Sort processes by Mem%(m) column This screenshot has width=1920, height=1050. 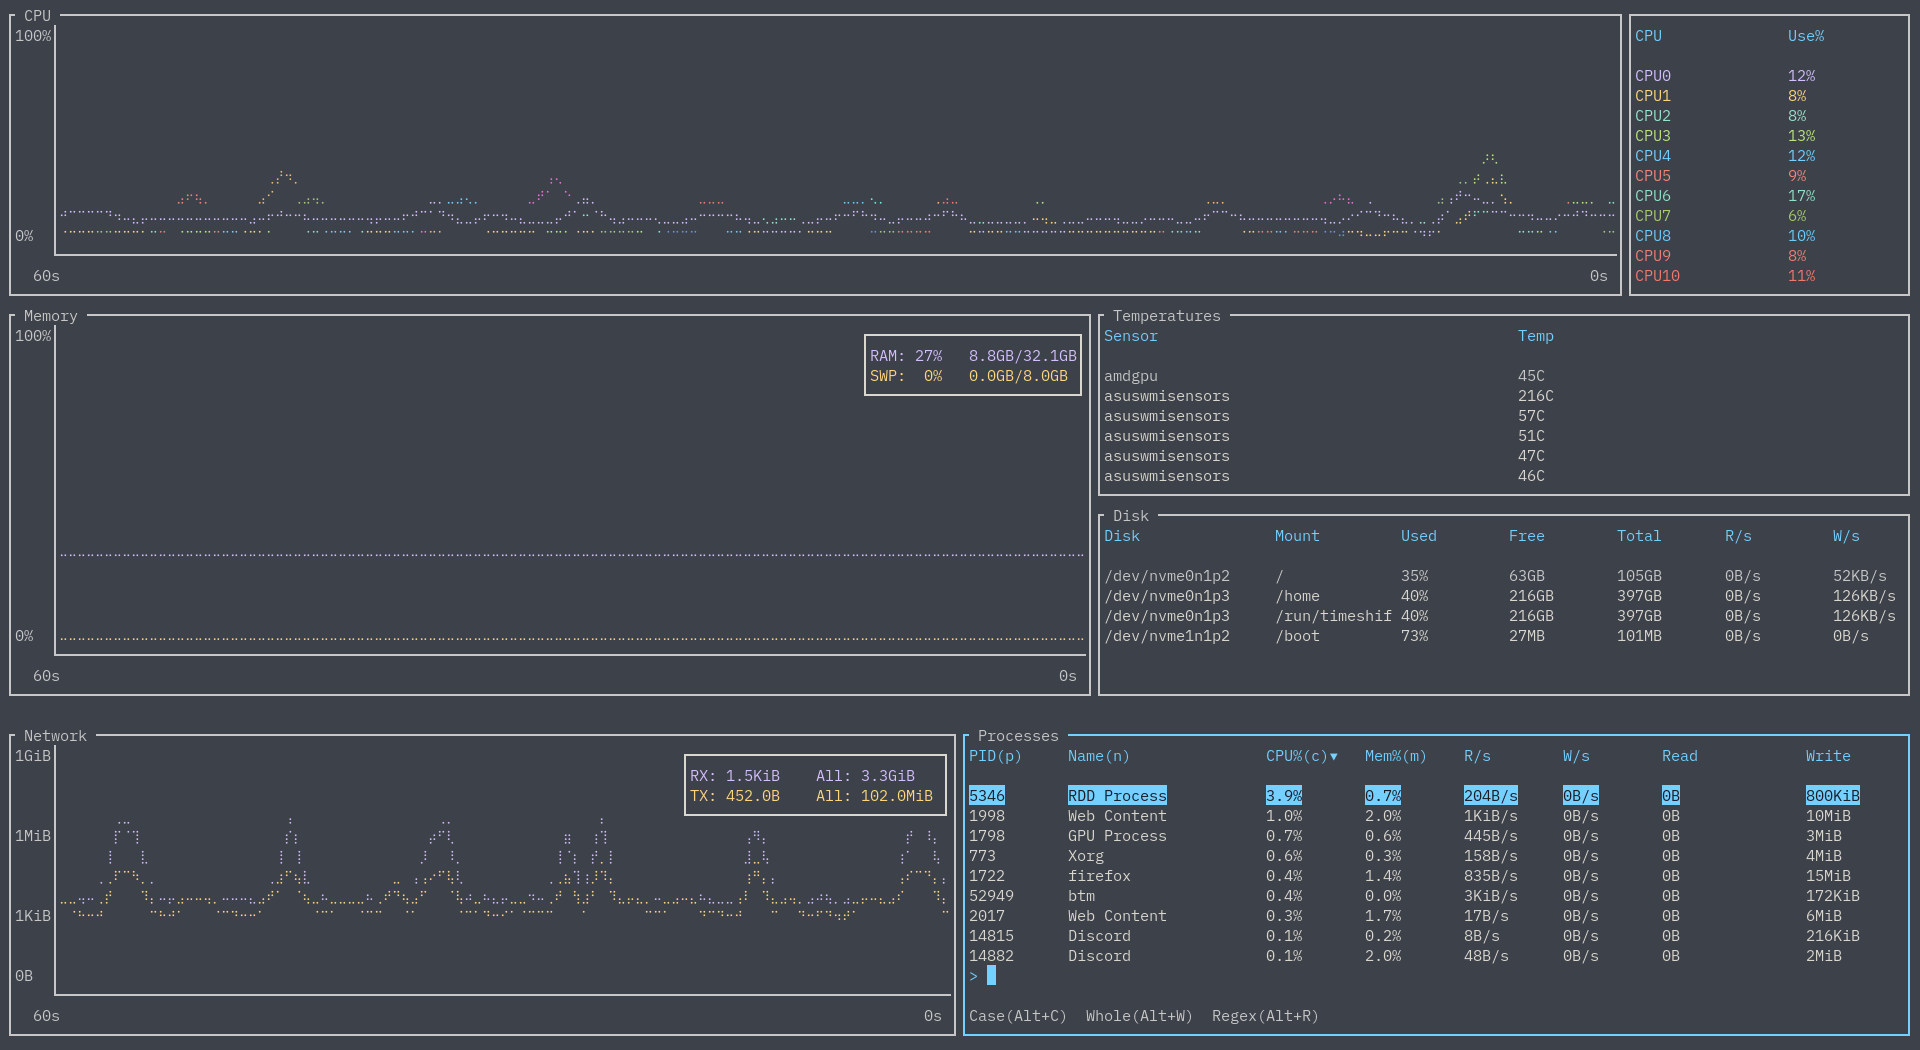coord(1395,756)
